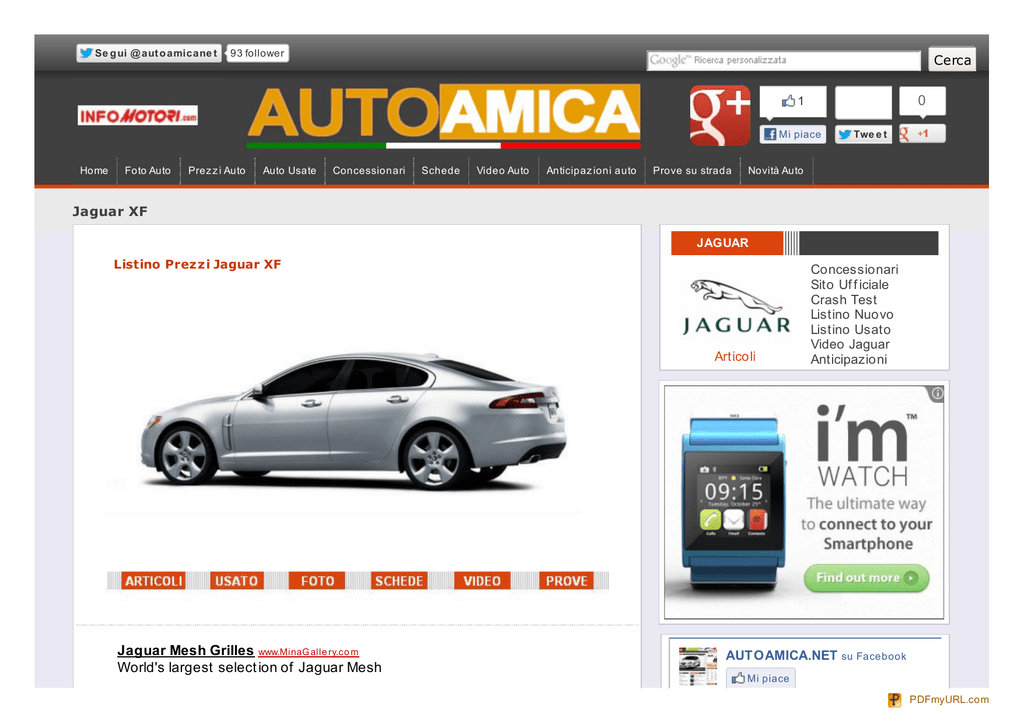
Task: Click the silver Jaguar XF car image
Action: click(353, 421)
